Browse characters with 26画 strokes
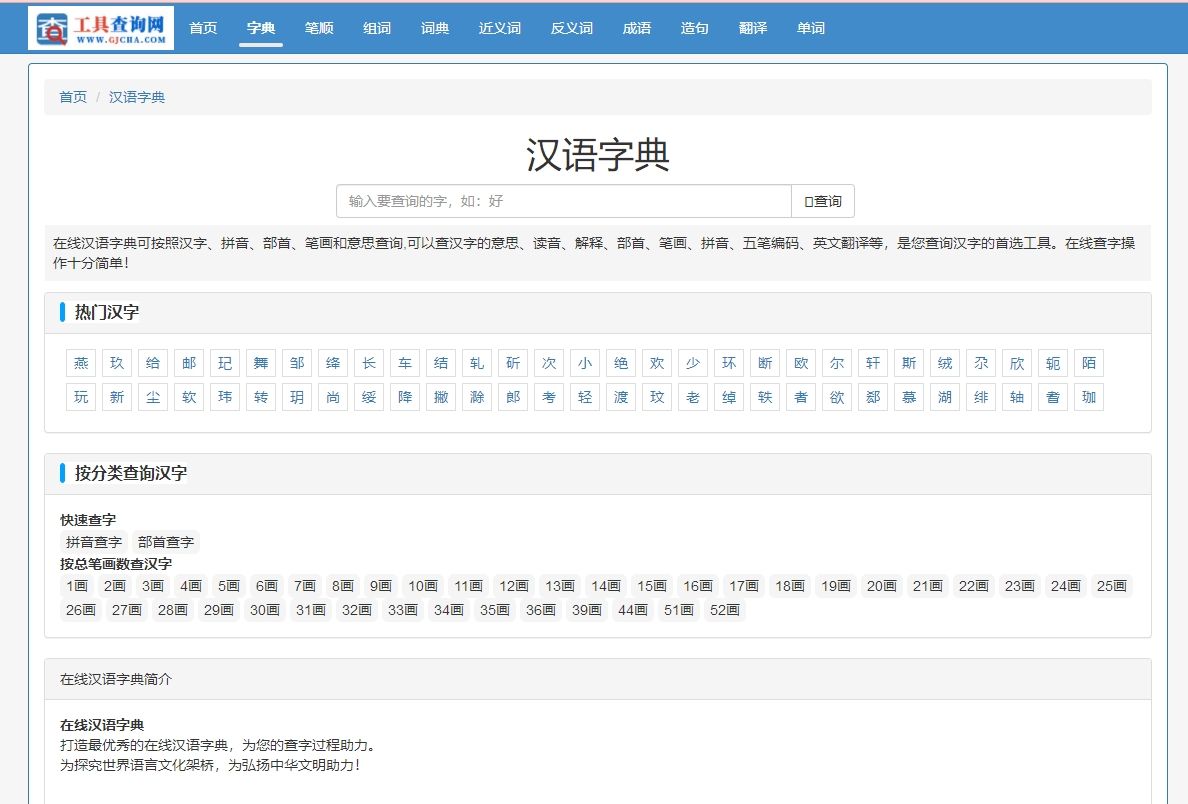The width and height of the screenshot is (1188, 804). coord(81,610)
